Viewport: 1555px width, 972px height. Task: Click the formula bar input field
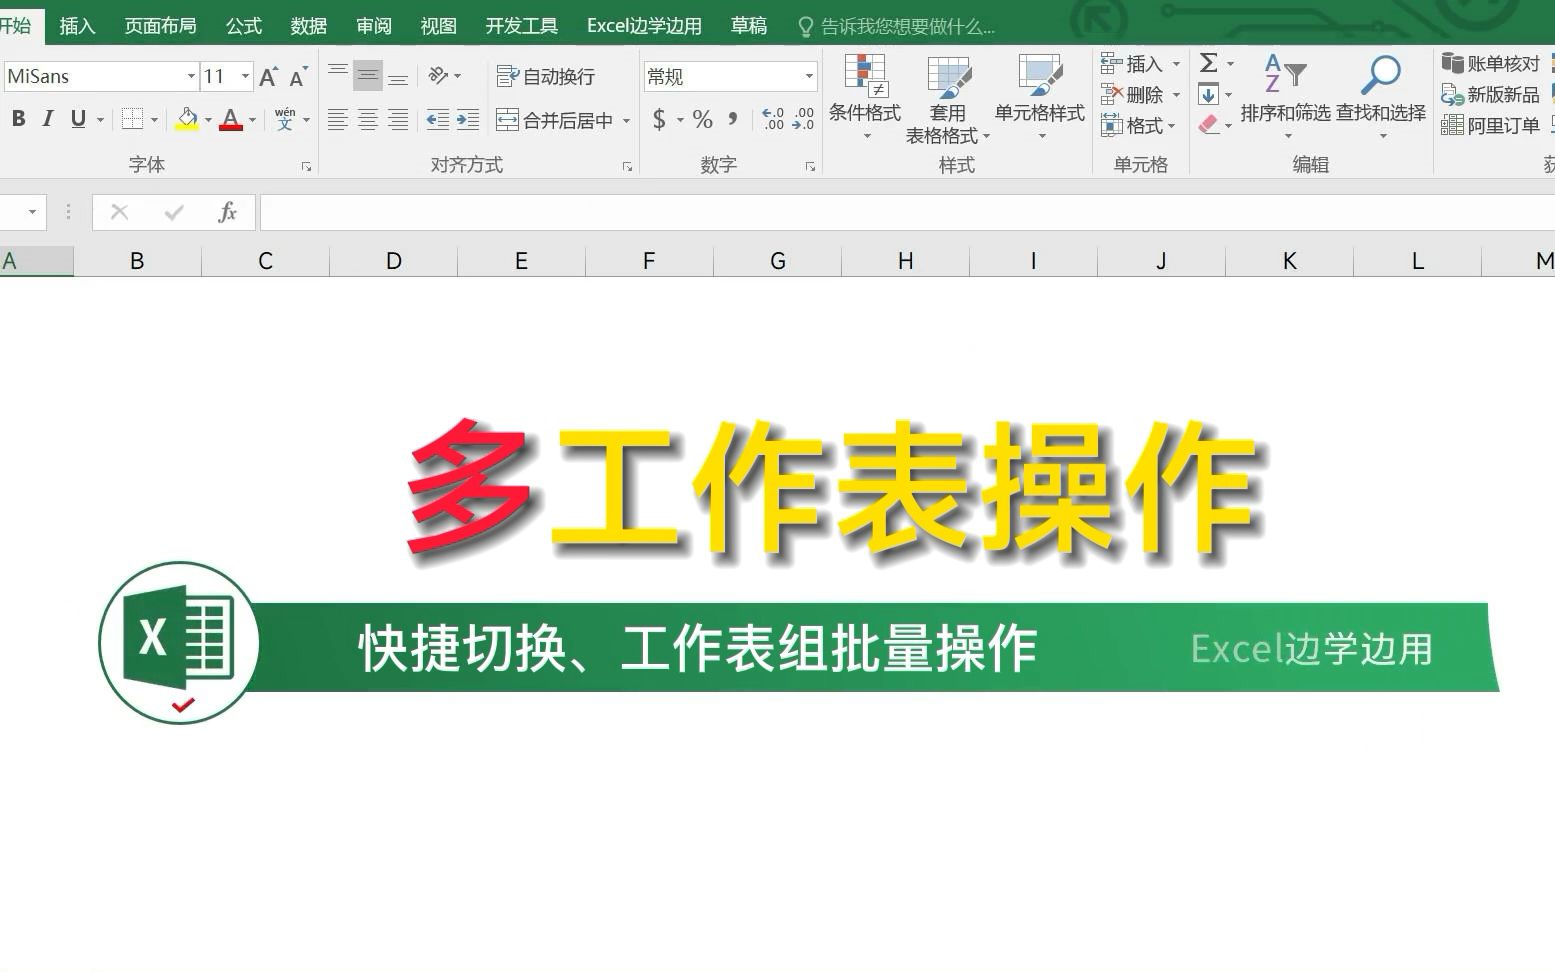pos(907,212)
